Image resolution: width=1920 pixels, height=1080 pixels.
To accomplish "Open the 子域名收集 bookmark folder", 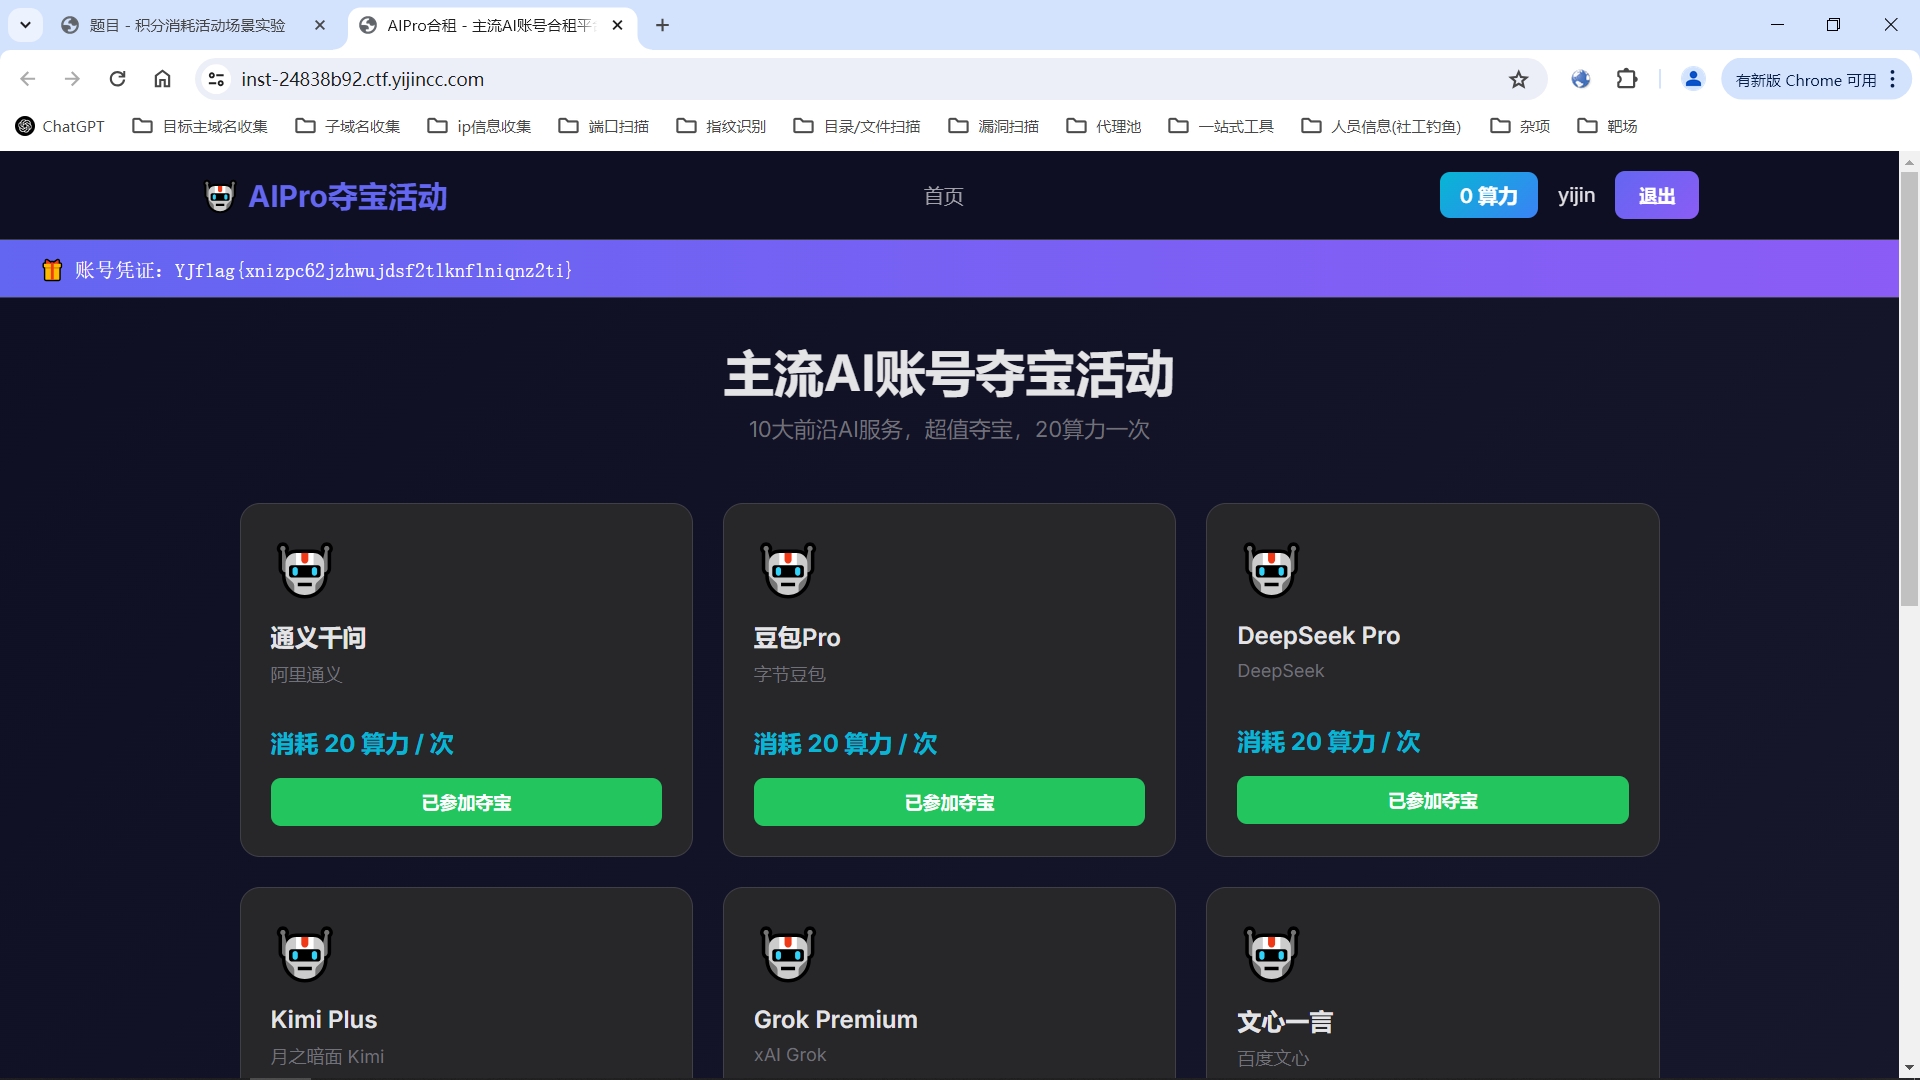I will 348,126.
